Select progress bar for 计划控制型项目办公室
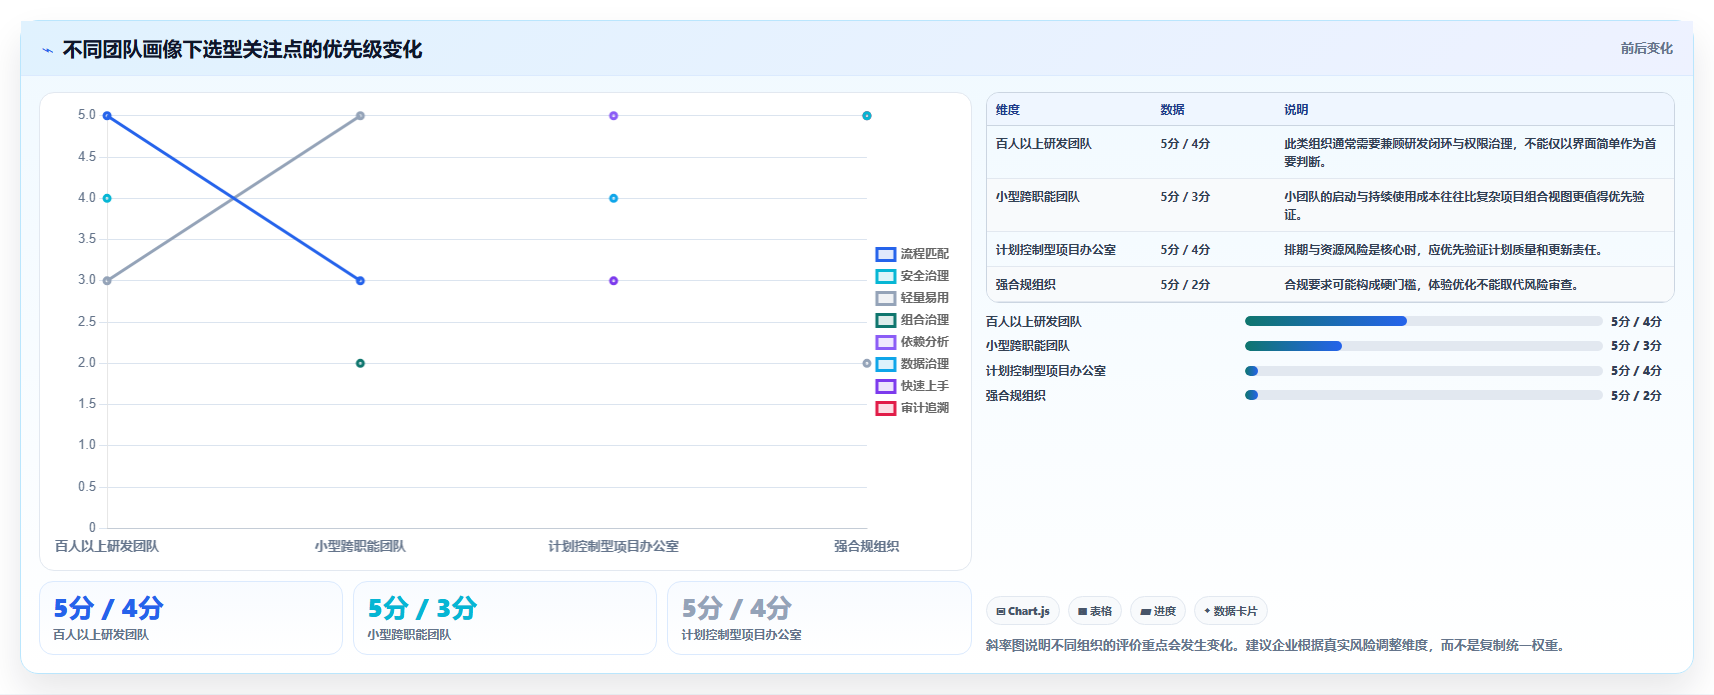The height and width of the screenshot is (695, 1714). (x=1423, y=371)
